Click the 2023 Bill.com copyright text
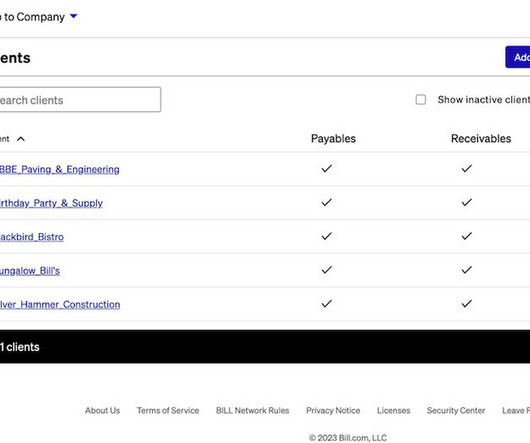 coord(348,438)
